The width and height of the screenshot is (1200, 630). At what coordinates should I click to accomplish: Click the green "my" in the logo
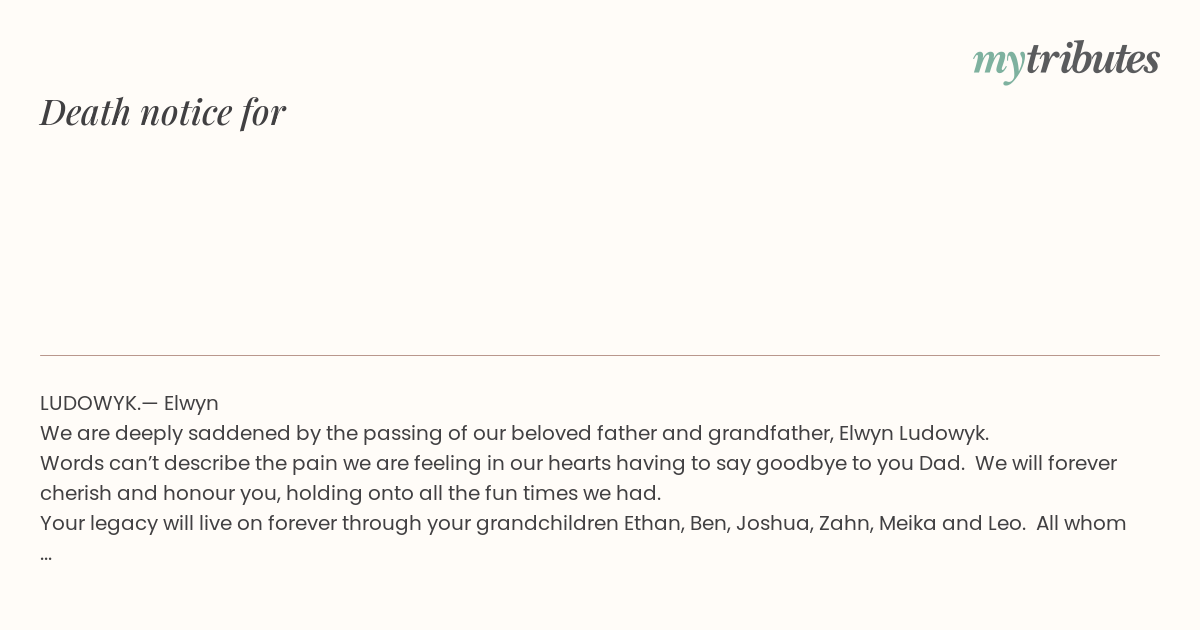(x=998, y=63)
